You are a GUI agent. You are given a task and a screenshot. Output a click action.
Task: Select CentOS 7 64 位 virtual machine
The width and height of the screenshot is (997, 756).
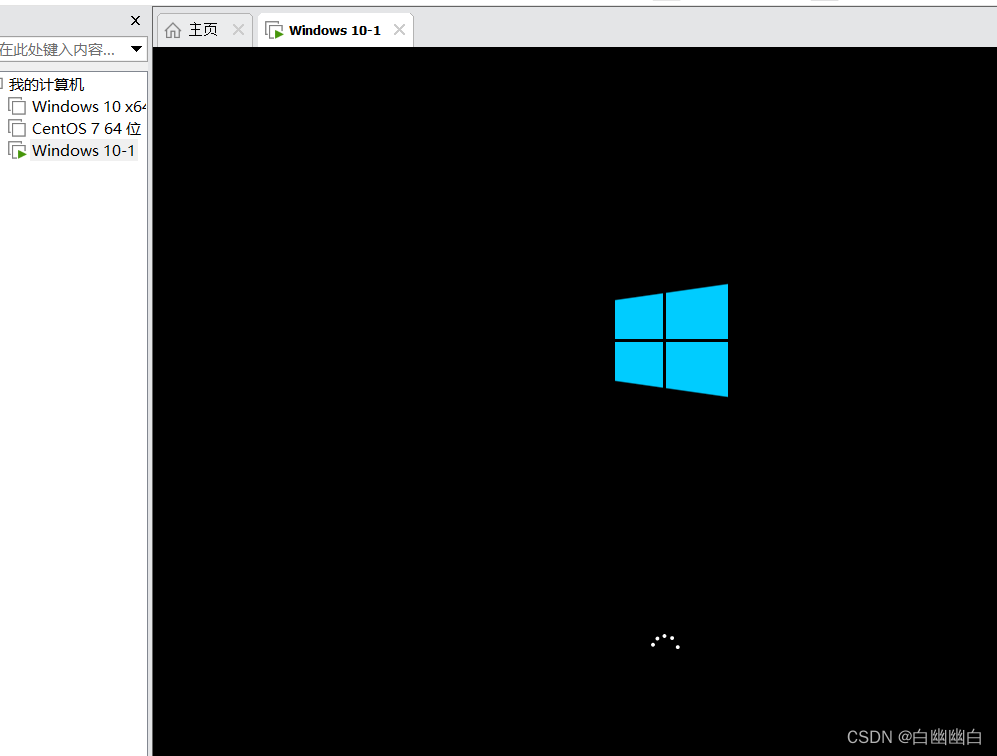point(86,128)
